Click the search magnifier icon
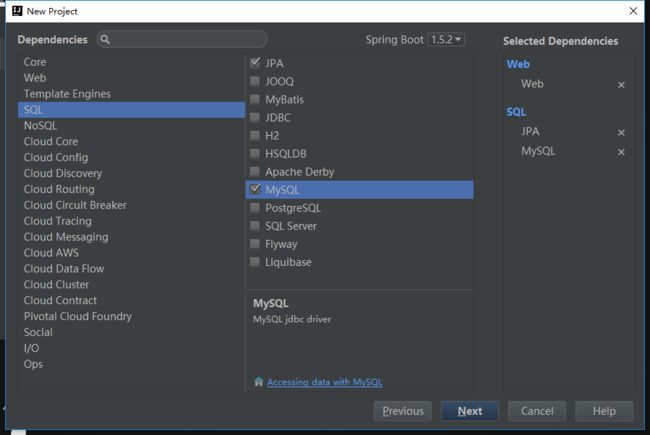This screenshot has width=650, height=435. click(105, 39)
